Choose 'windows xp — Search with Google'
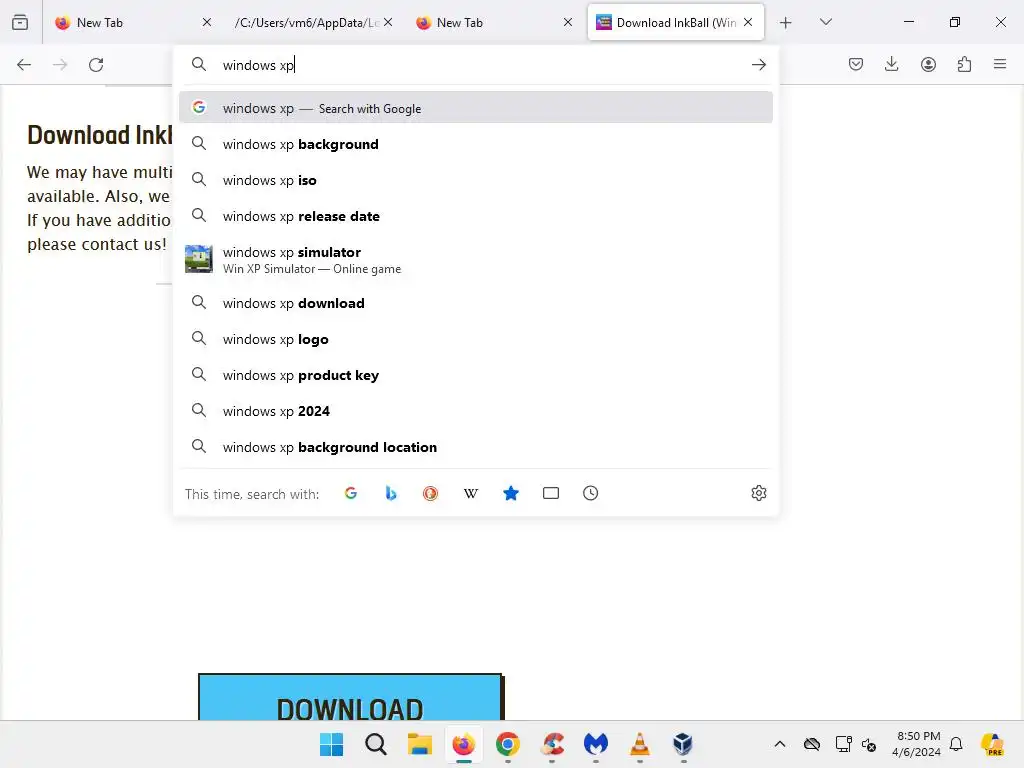Image resolution: width=1024 pixels, height=768 pixels. (x=475, y=108)
